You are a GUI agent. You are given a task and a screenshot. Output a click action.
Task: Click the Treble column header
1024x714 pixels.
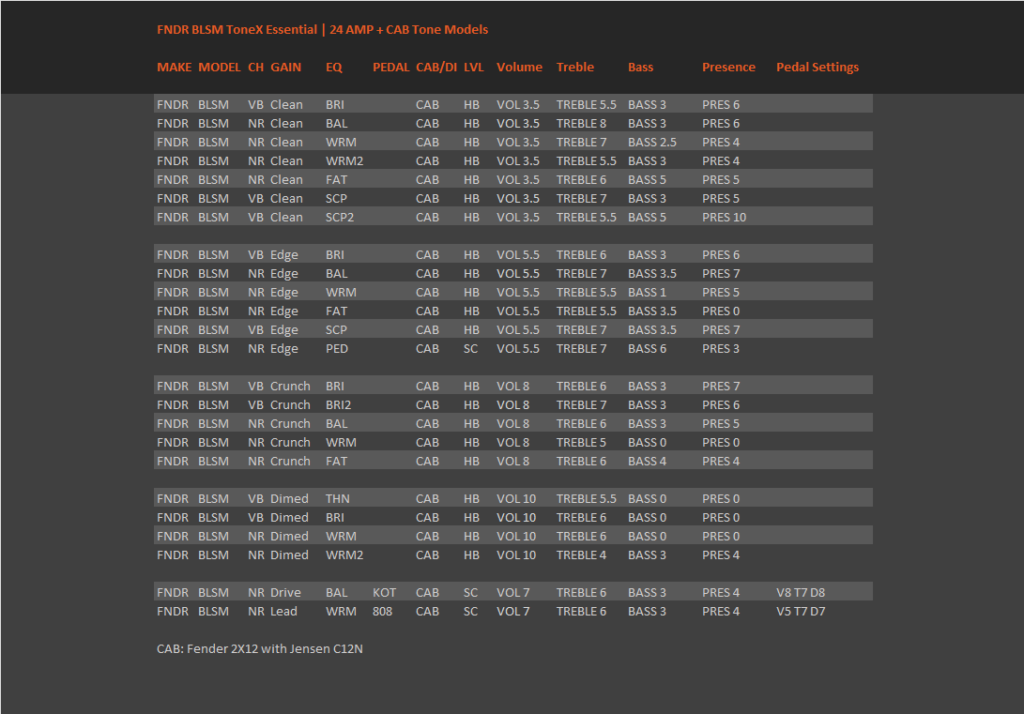[575, 67]
